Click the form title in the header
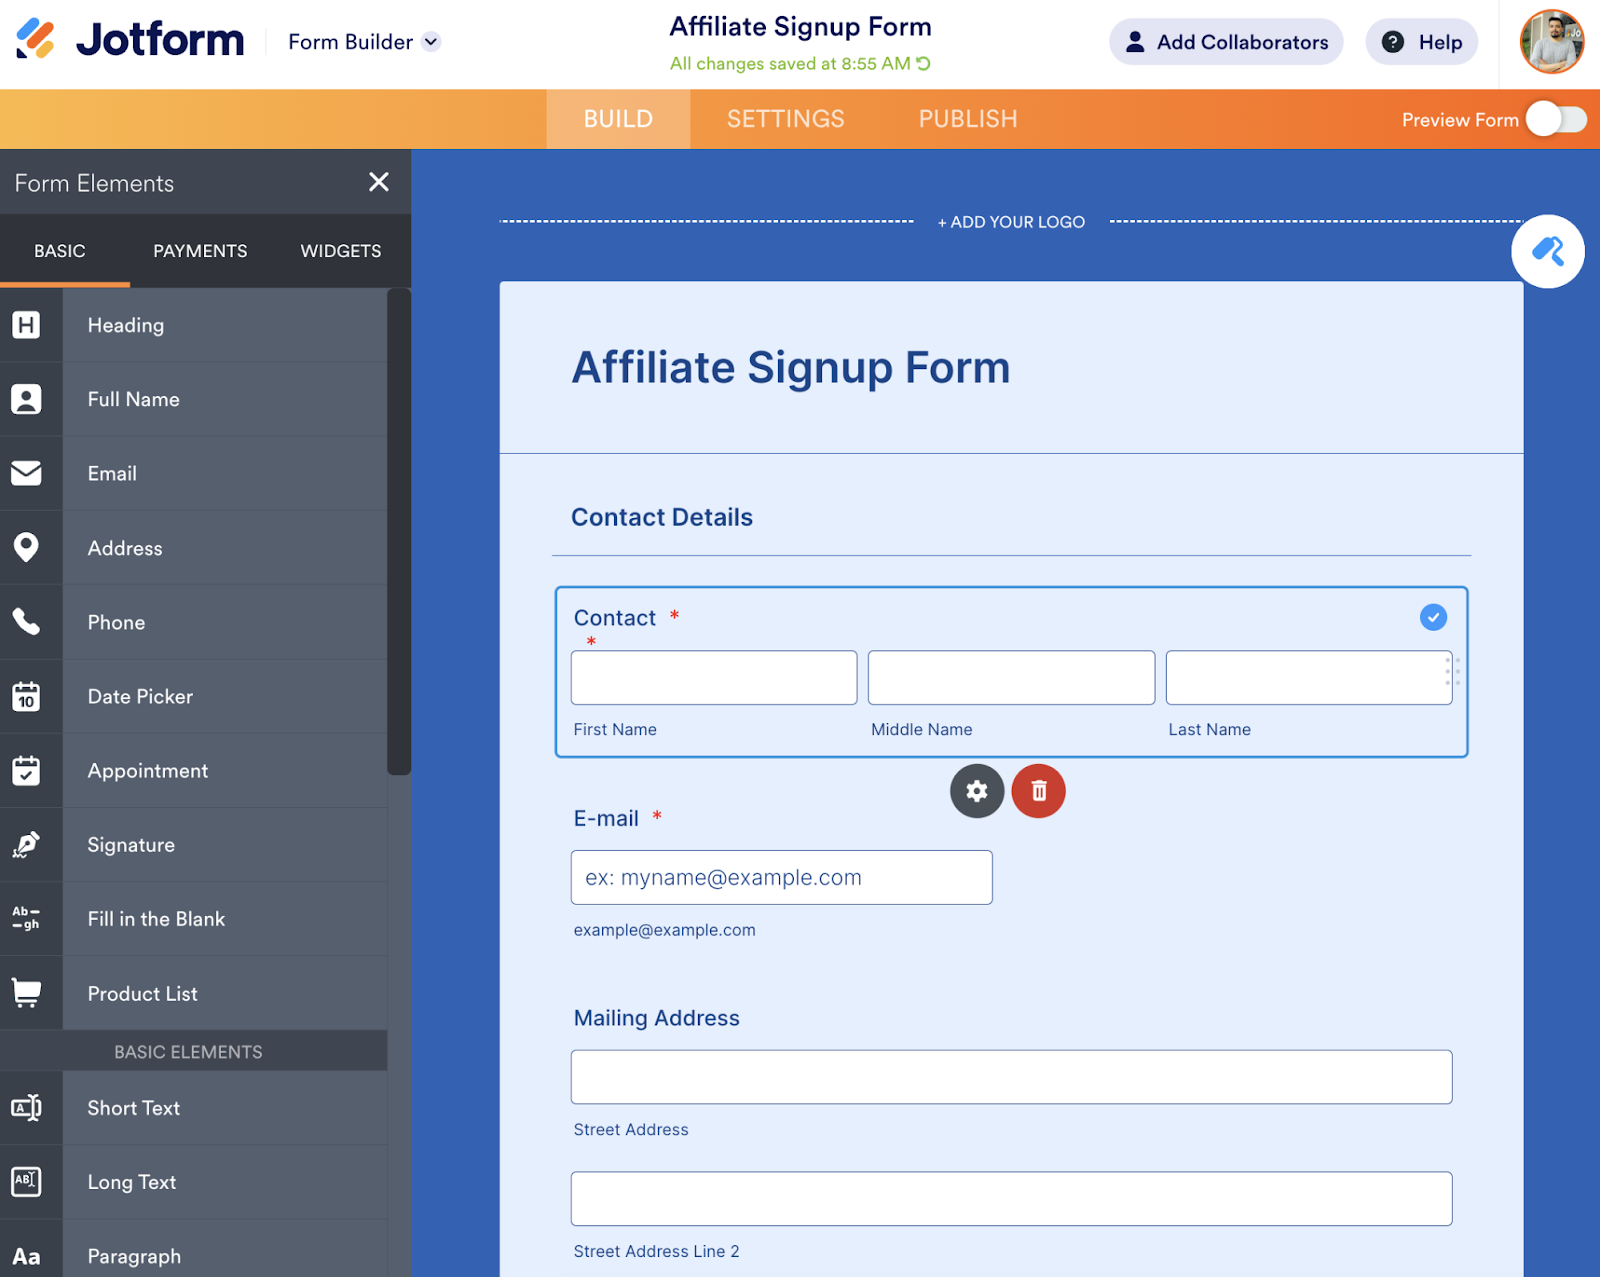The height and width of the screenshot is (1277, 1600). pos(800,27)
